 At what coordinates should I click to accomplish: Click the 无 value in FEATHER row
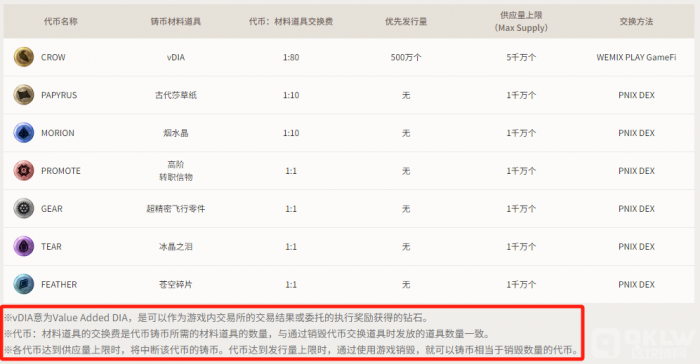(x=406, y=285)
